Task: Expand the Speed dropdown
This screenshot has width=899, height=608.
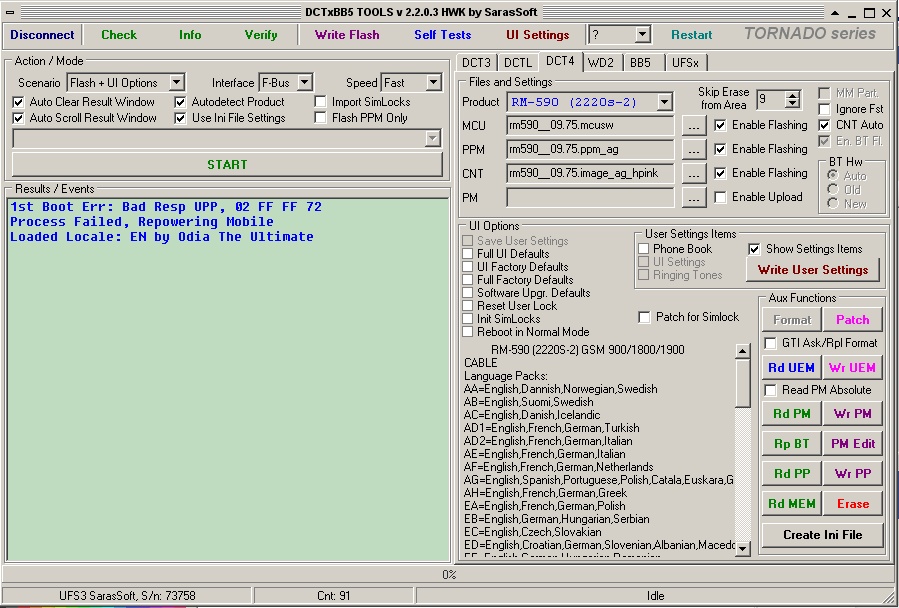Action: click(433, 83)
